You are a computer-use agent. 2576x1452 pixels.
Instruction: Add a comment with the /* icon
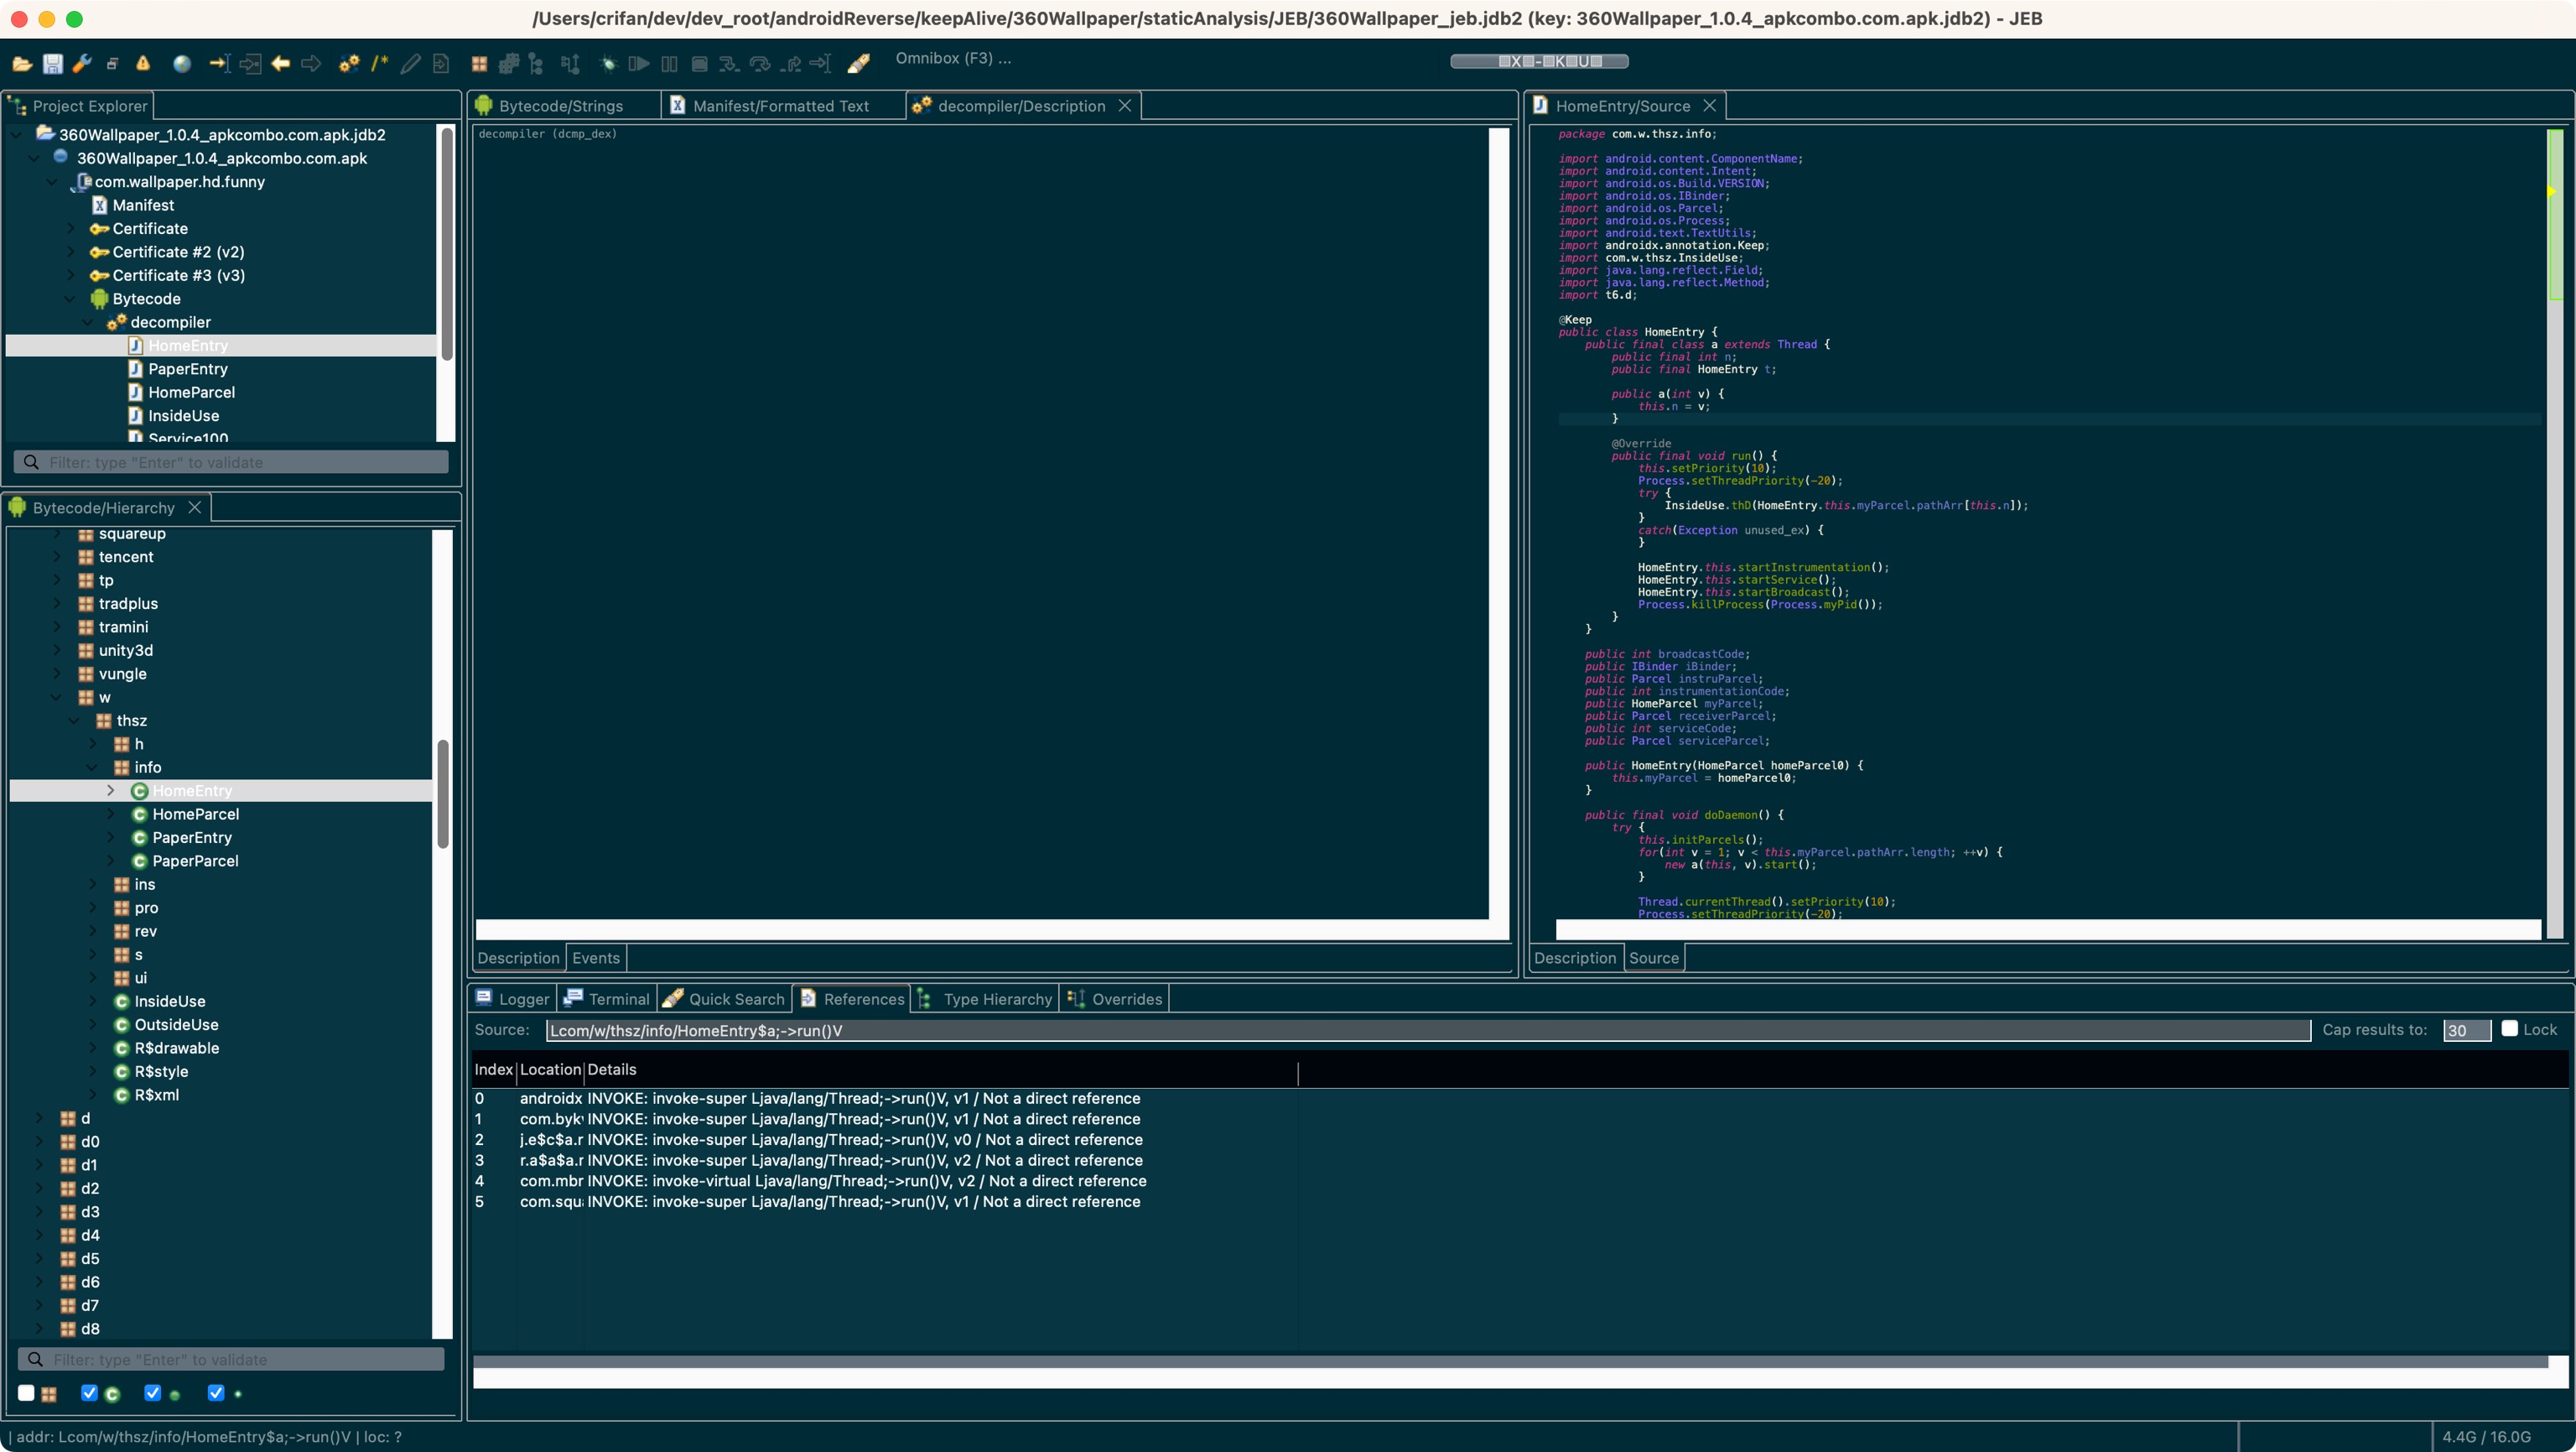coord(379,64)
